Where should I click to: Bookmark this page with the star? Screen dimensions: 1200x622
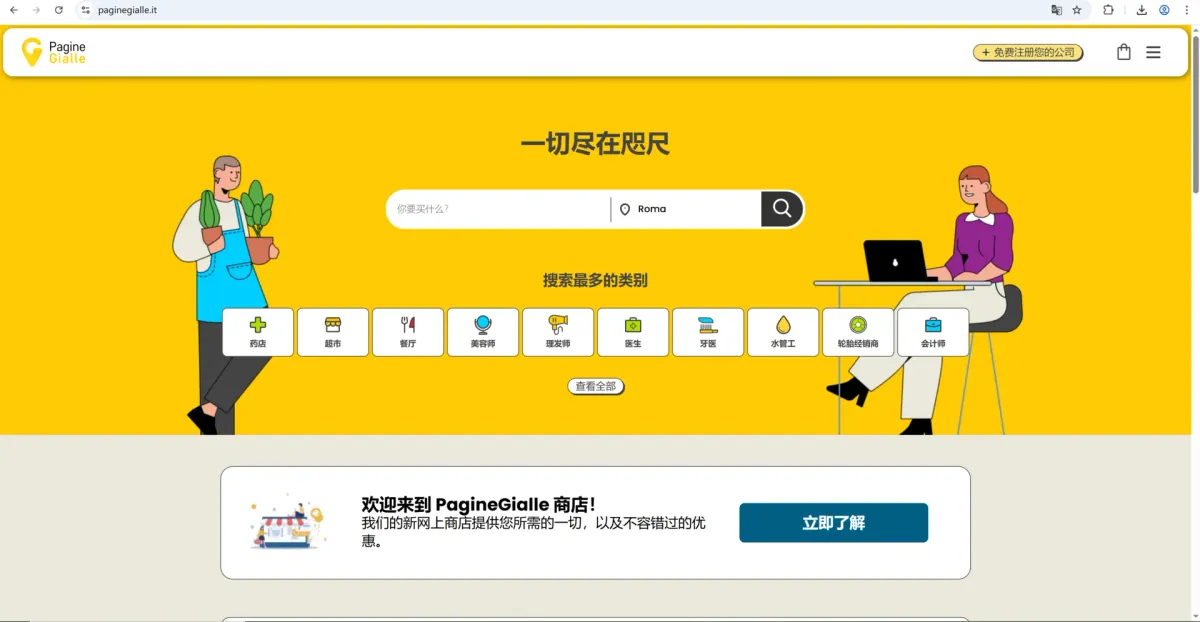[x=1077, y=10]
